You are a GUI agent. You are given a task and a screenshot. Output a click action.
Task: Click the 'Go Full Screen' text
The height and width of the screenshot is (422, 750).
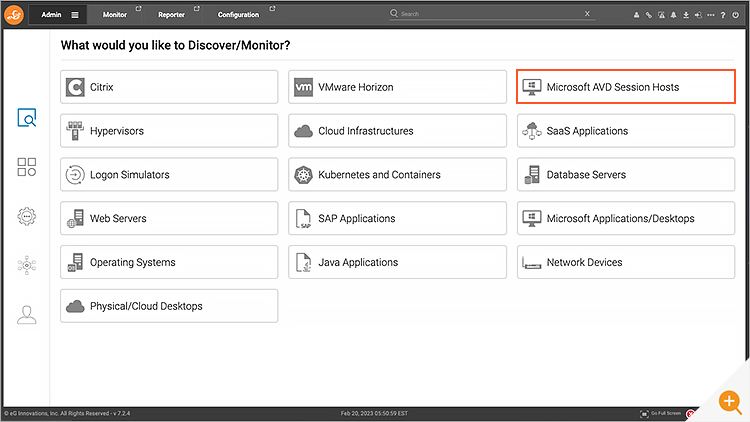[x=666, y=413]
